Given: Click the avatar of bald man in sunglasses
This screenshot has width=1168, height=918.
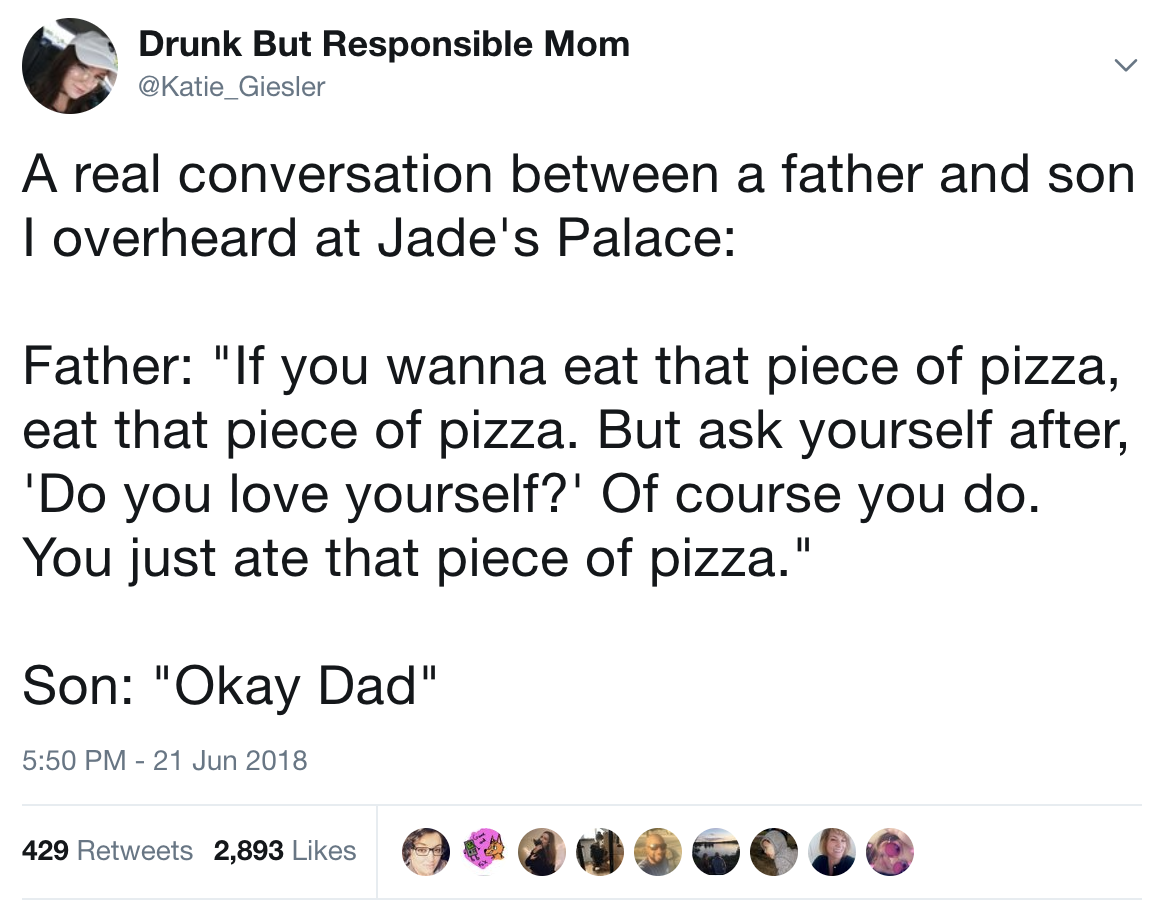Looking at the screenshot, I should click(x=658, y=852).
